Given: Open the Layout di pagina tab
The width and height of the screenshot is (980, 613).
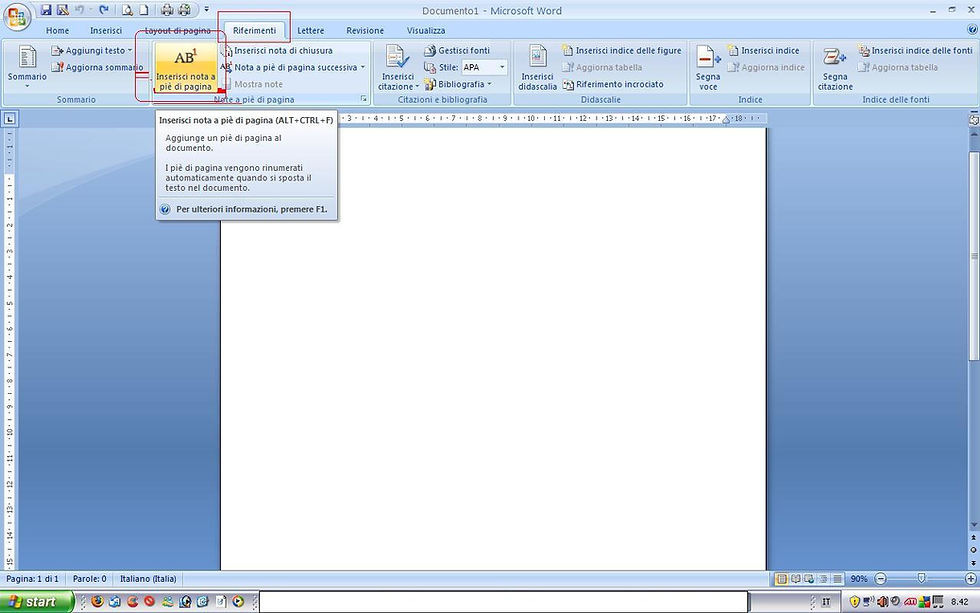Looking at the screenshot, I should click(x=178, y=30).
